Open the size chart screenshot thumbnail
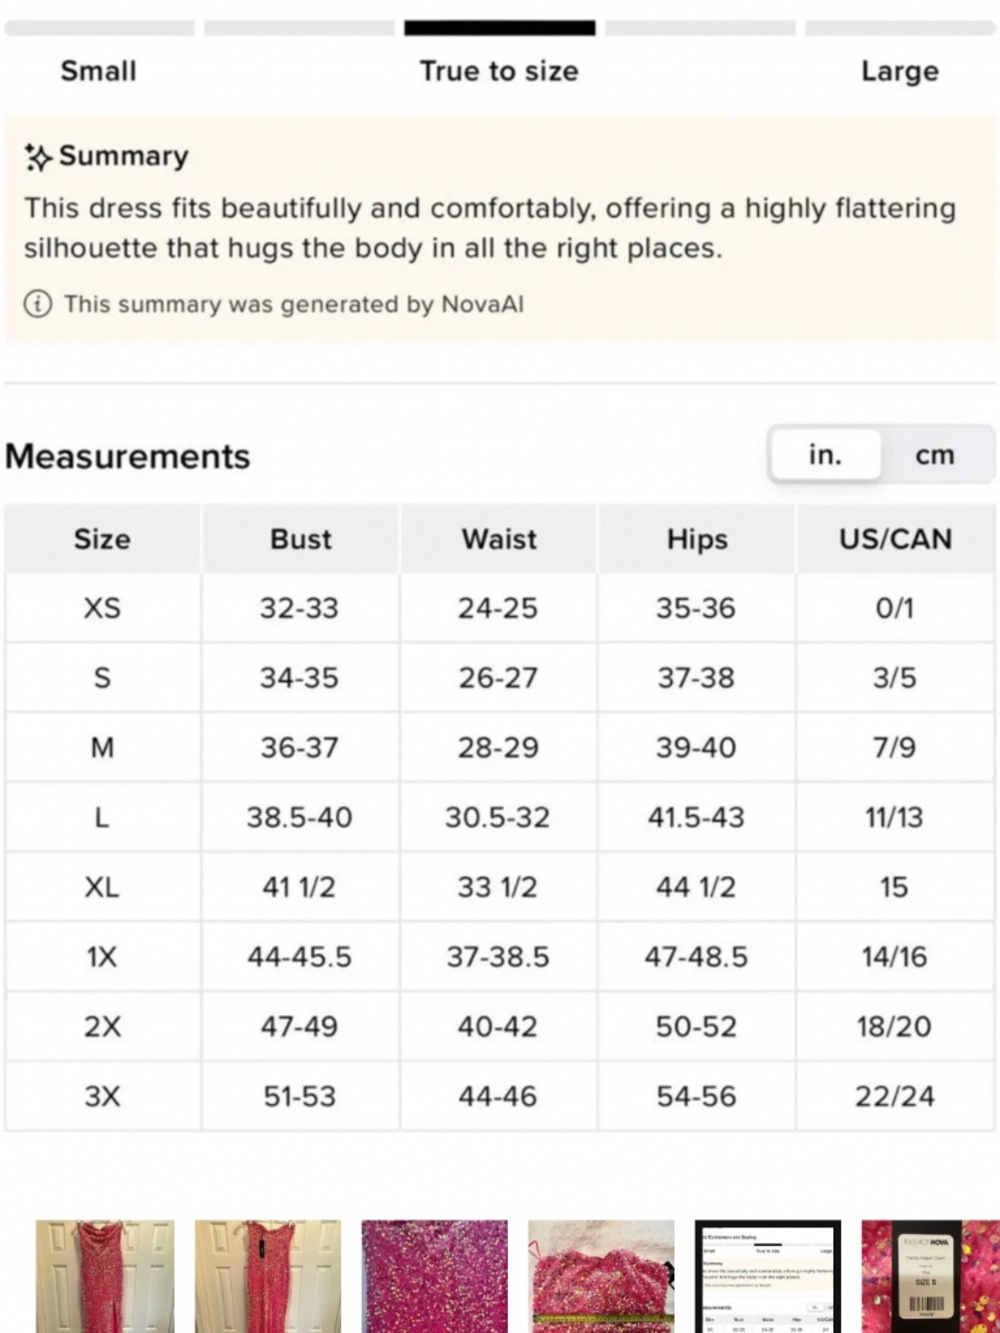 (x=768, y=1276)
